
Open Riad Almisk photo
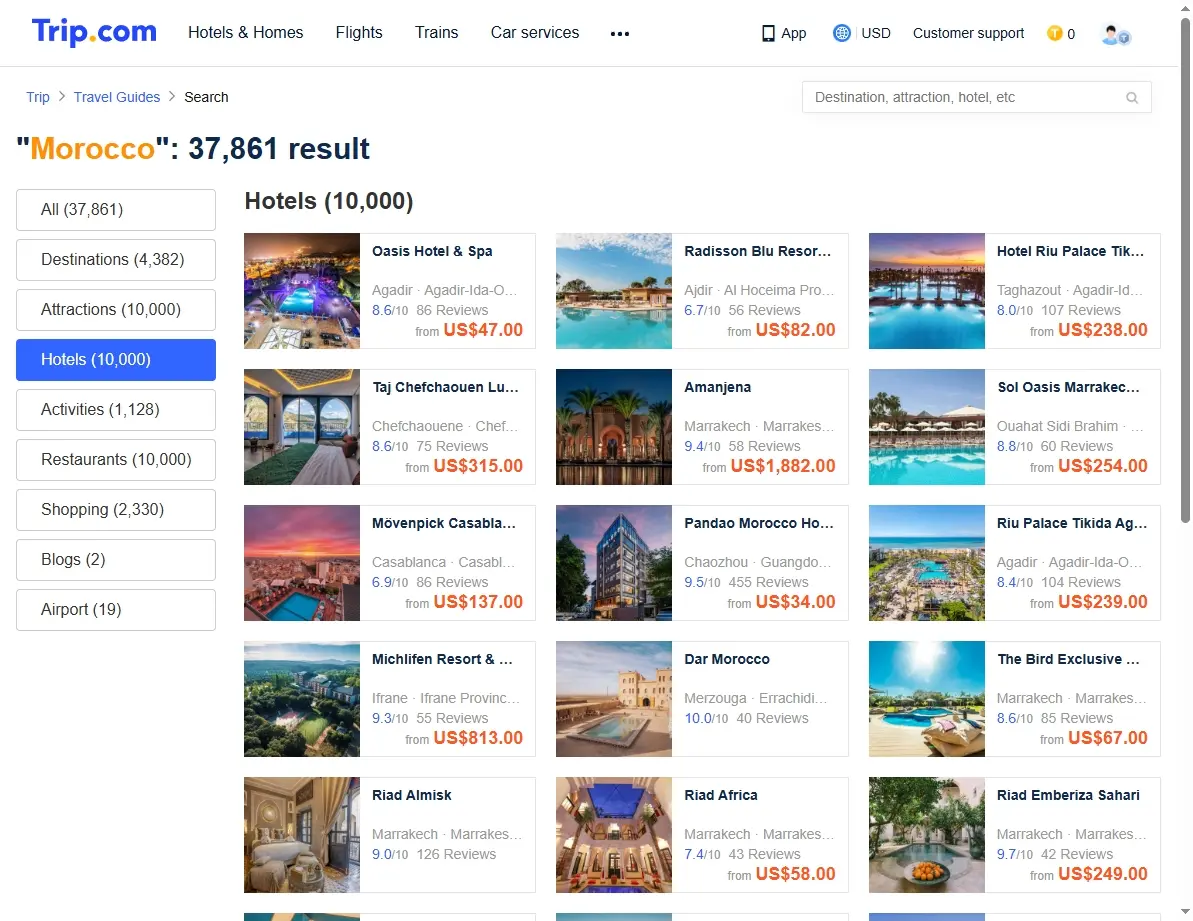[x=301, y=835]
